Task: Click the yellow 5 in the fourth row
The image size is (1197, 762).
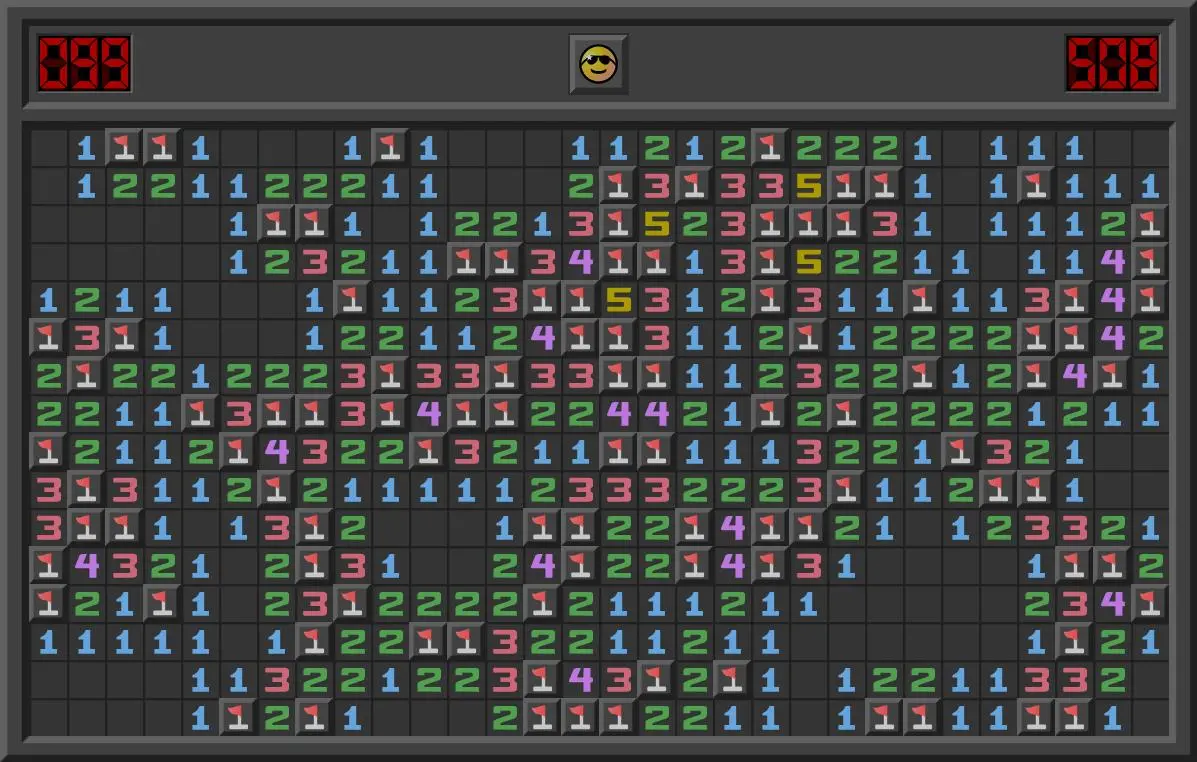Action: [x=808, y=262]
